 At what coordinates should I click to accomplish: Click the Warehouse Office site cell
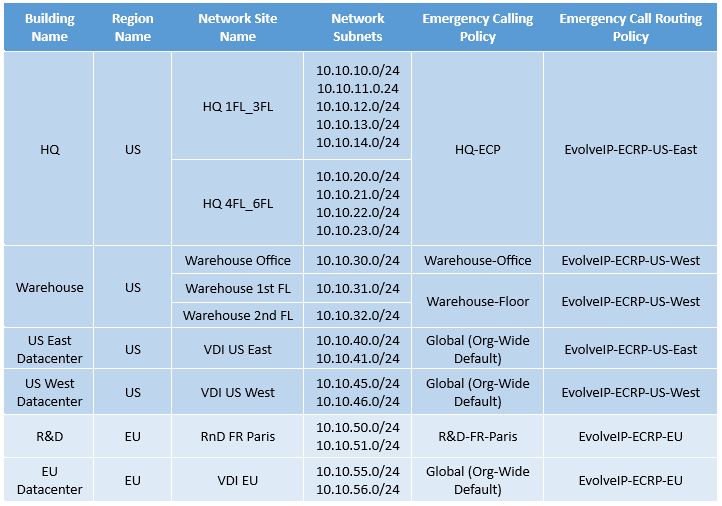(x=238, y=260)
